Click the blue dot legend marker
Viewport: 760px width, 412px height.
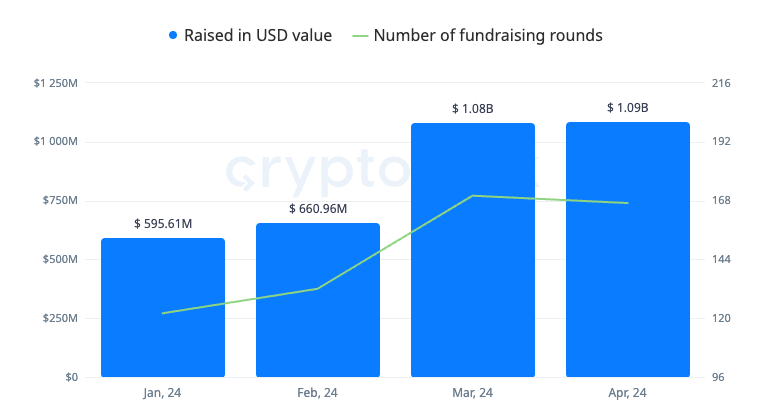click(x=174, y=36)
